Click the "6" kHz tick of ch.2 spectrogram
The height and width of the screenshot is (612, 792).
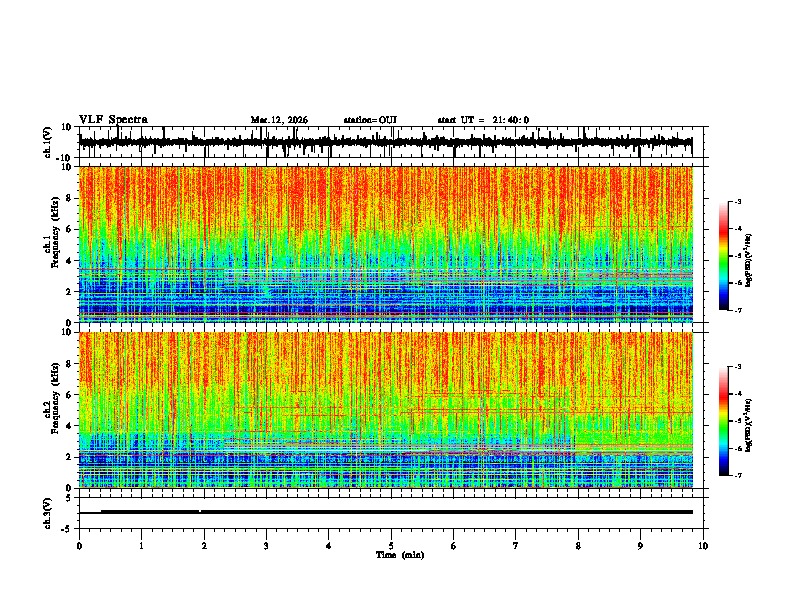(69, 395)
